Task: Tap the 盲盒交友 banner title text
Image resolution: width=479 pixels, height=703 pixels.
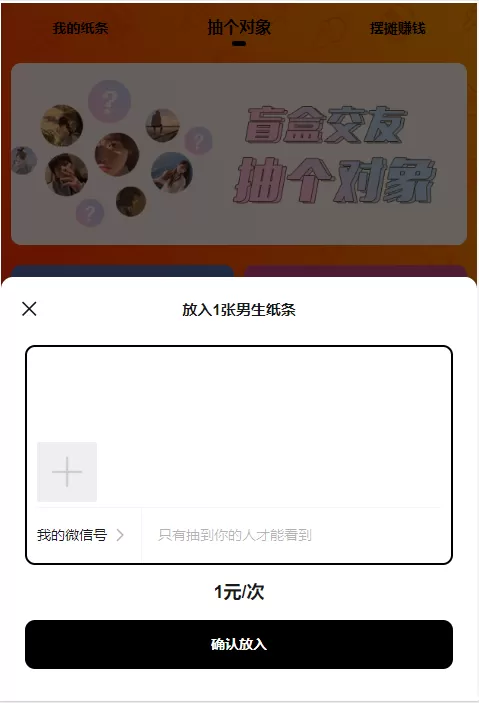Action: click(x=326, y=125)
